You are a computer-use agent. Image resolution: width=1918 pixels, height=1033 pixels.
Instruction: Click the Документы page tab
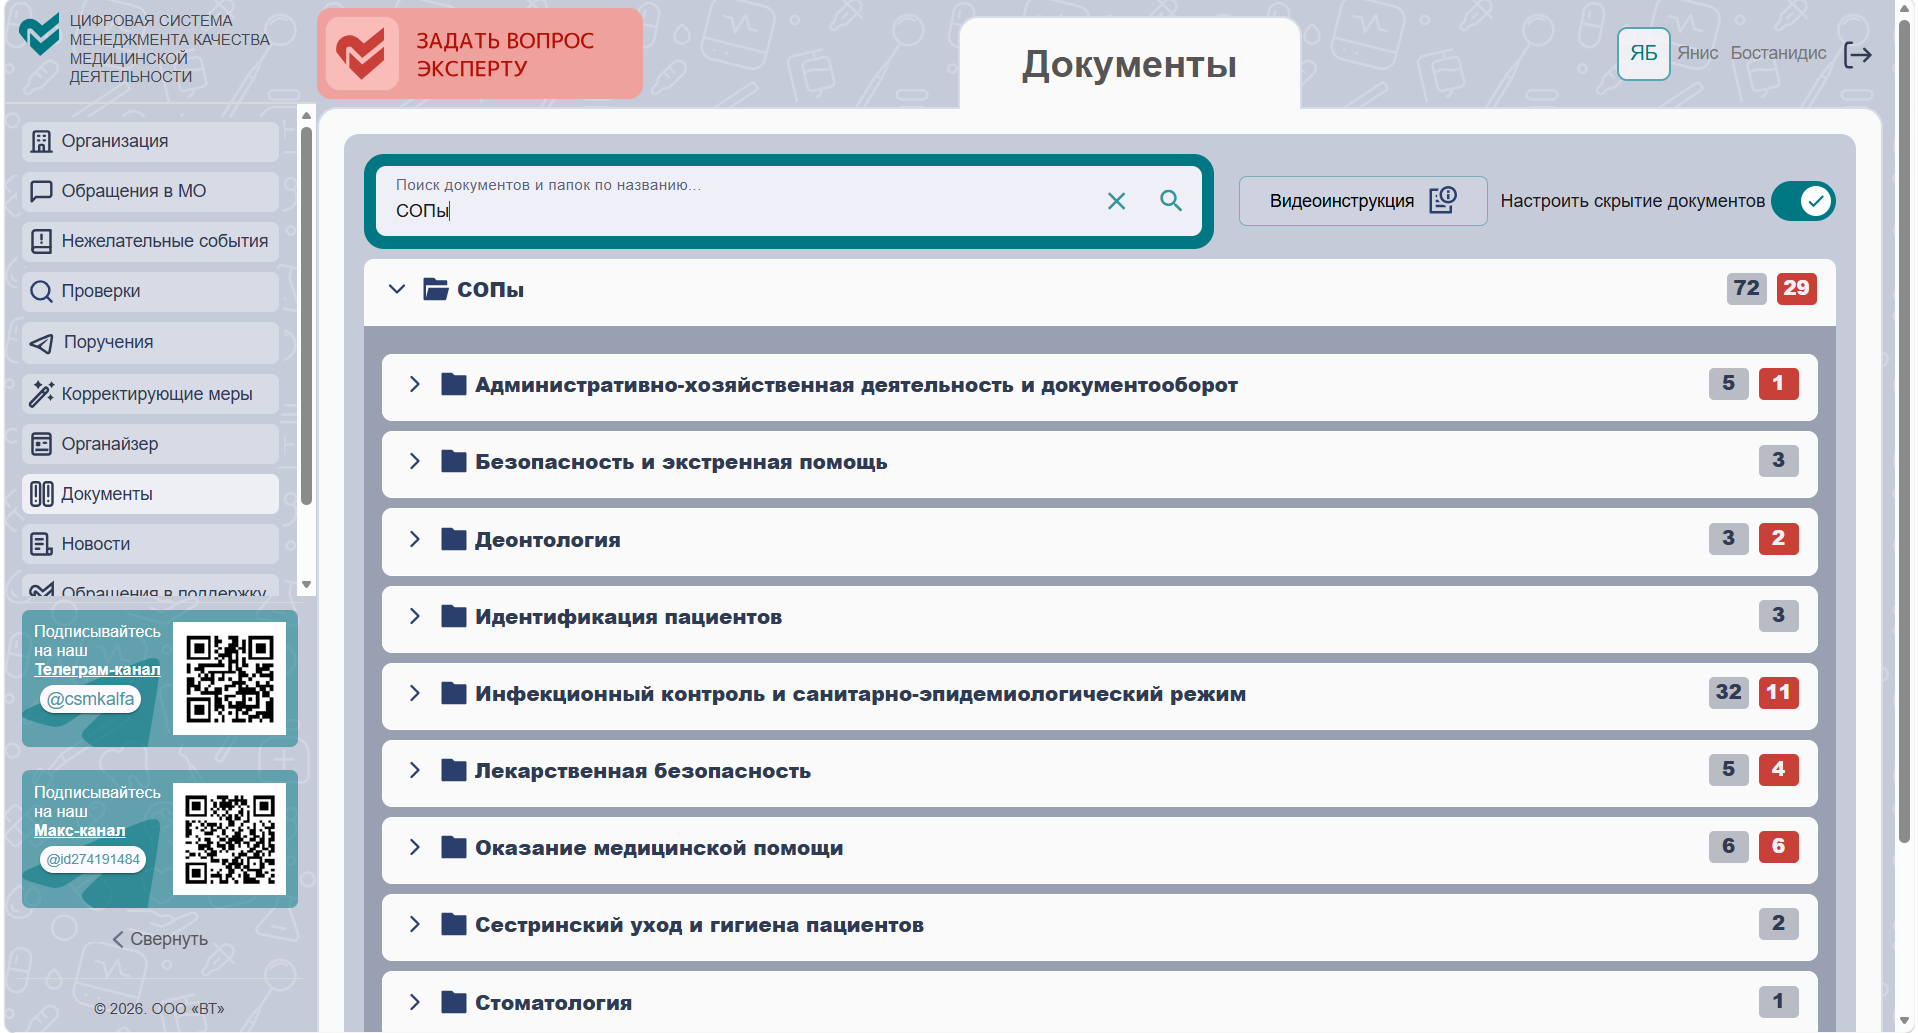click(x=1129, y=65)
